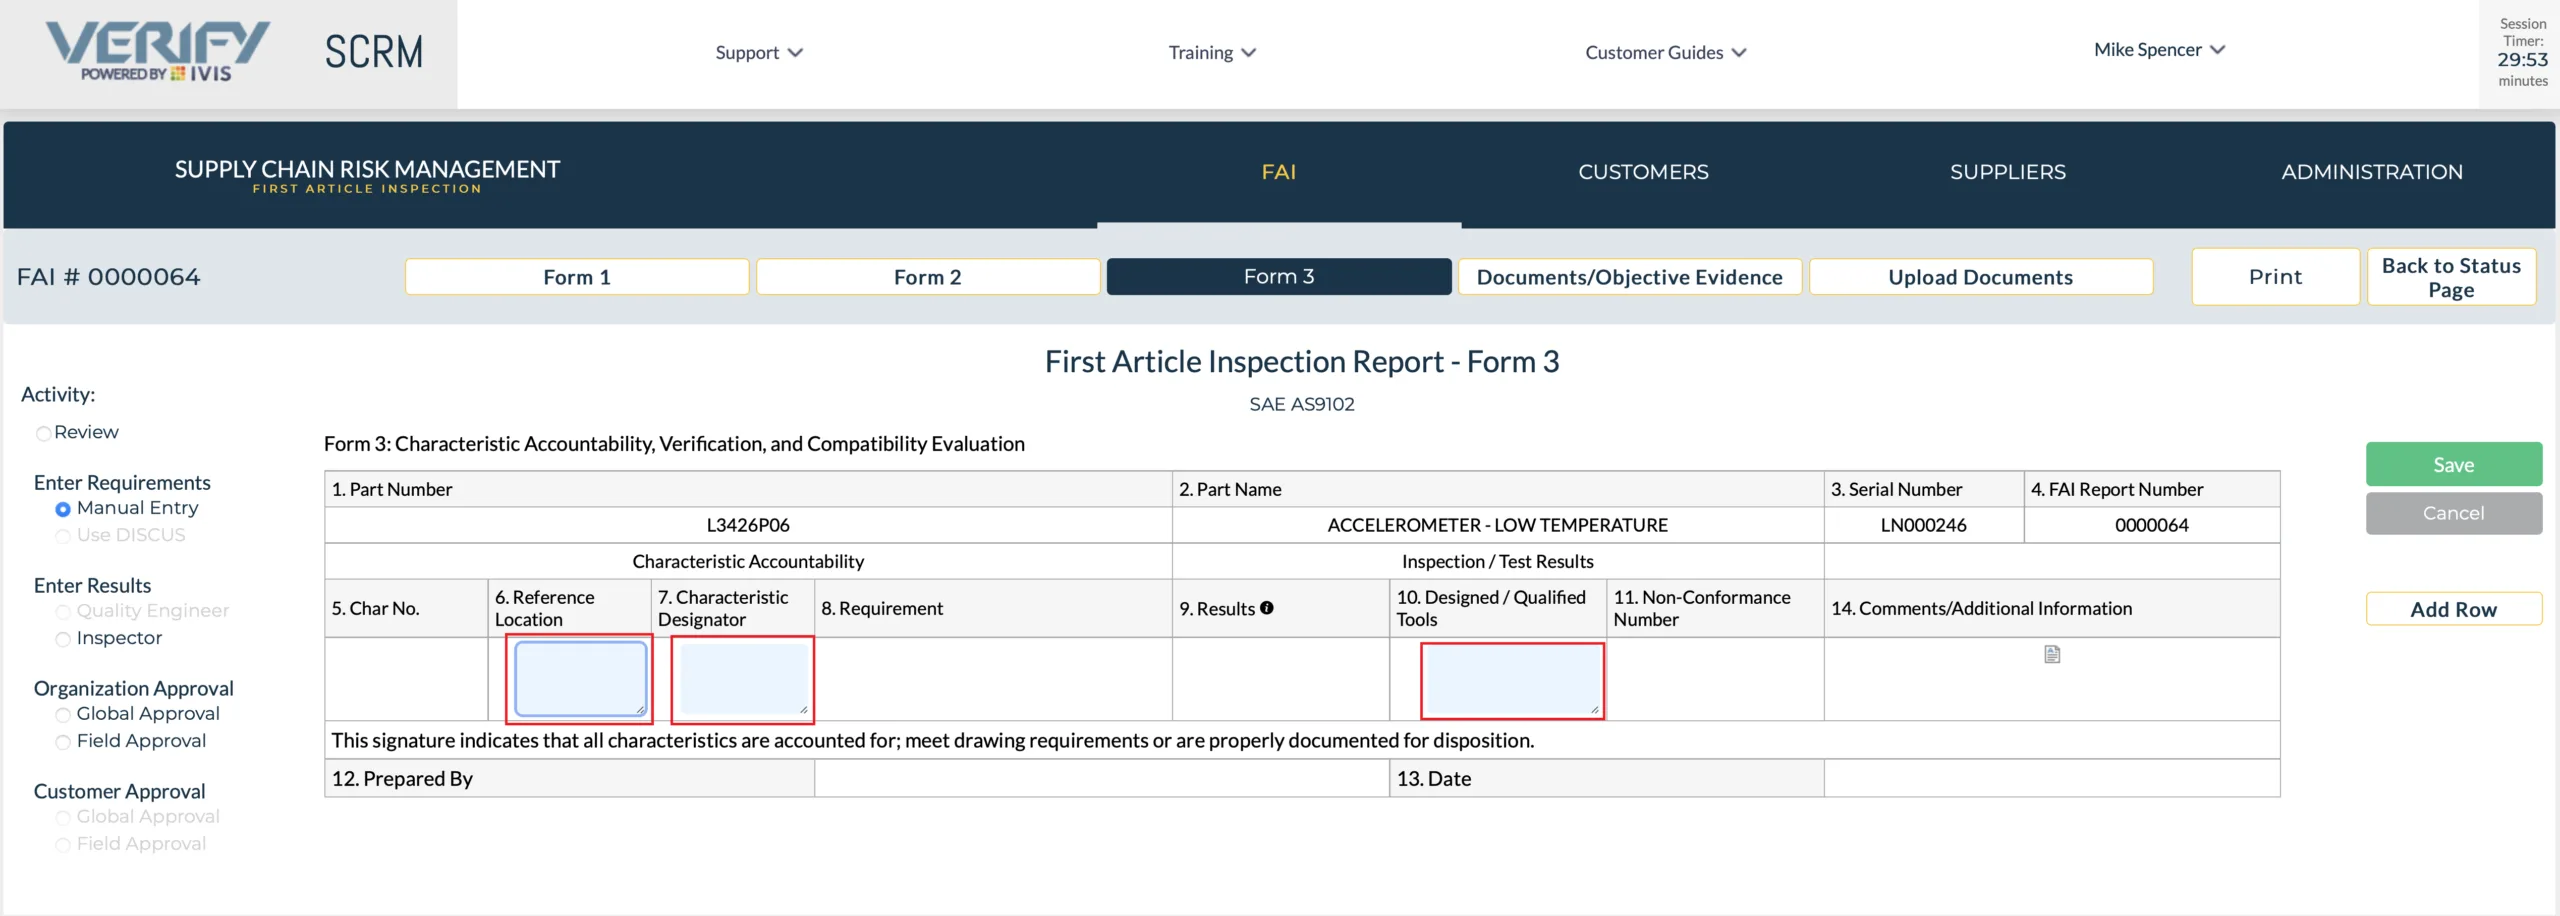
Task: Select the Review activity radio button
Action: click(43, 433)
